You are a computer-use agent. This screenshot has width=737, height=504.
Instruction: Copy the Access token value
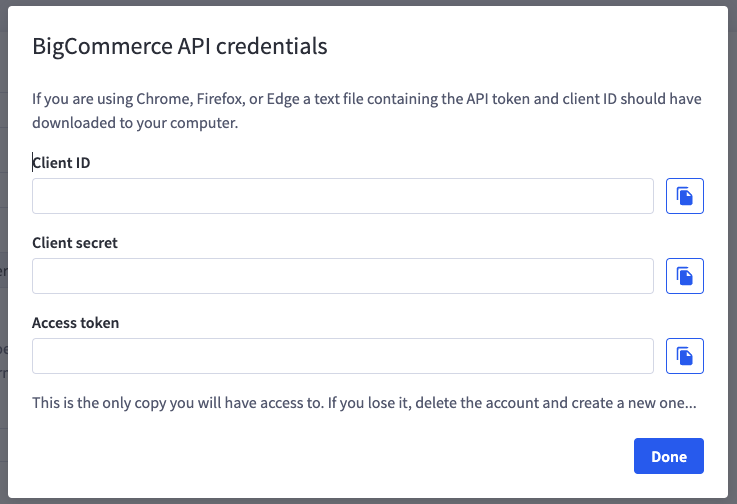pos(684,356)
